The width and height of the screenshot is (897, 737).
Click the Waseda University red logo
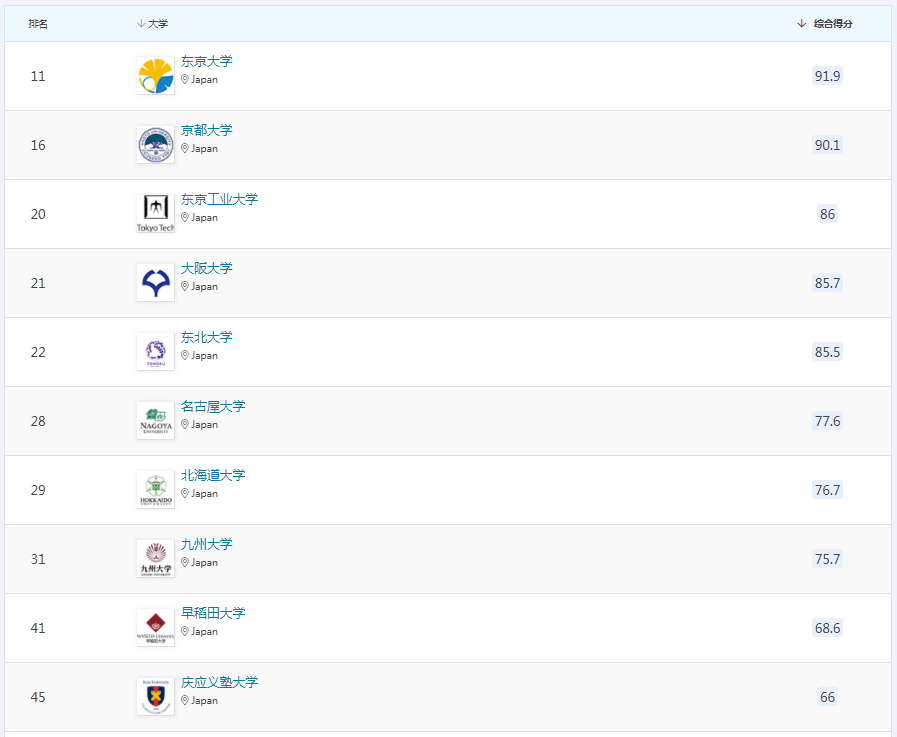155,627
